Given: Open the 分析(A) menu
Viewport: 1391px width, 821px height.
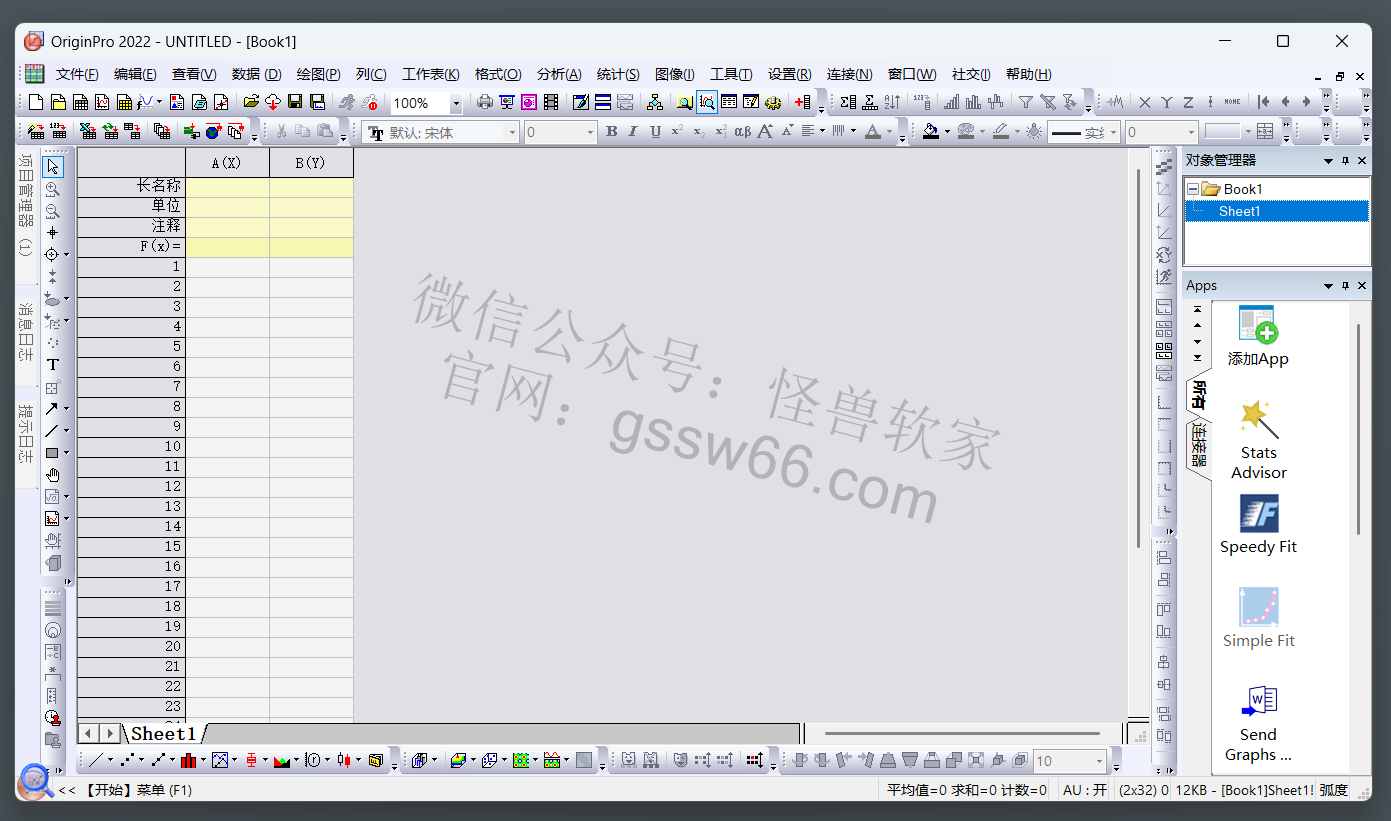Looking at the screenshot, I should pyautogui.click(x=559, y=74).
